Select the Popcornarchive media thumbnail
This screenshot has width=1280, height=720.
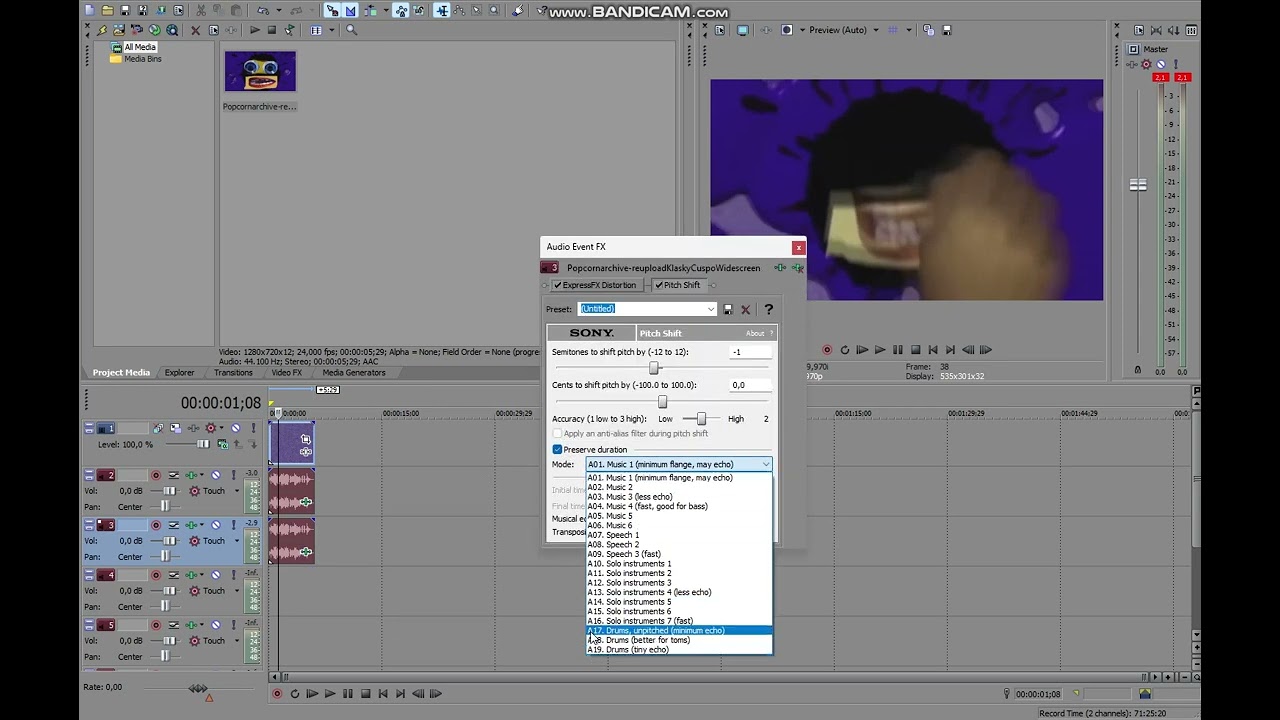260,71
